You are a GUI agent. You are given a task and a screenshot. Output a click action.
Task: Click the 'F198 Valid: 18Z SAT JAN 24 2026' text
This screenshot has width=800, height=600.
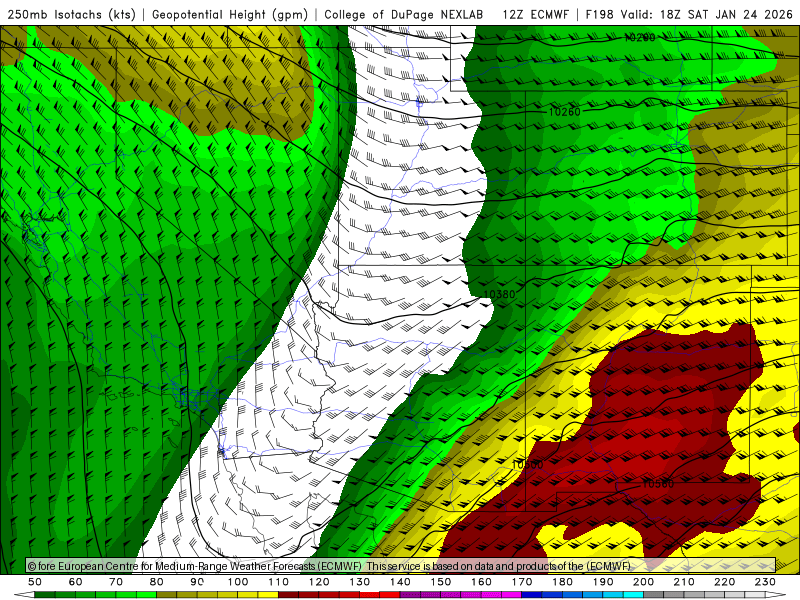(689, 14)
